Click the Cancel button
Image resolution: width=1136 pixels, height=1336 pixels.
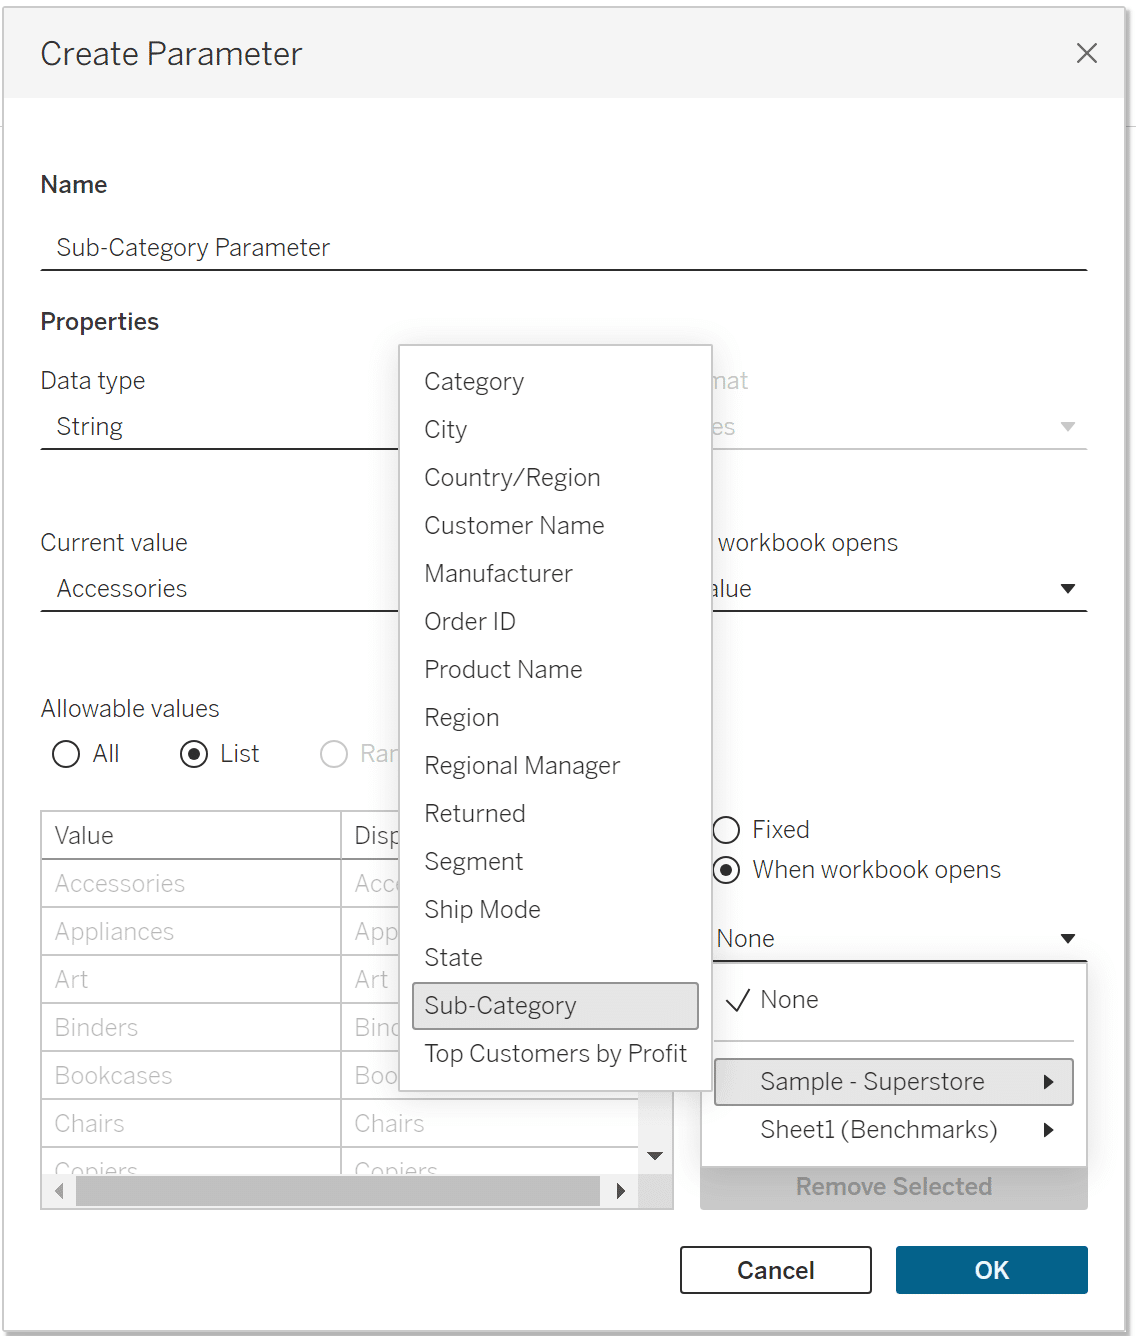pyautogui.click(x=776, y=1270)
